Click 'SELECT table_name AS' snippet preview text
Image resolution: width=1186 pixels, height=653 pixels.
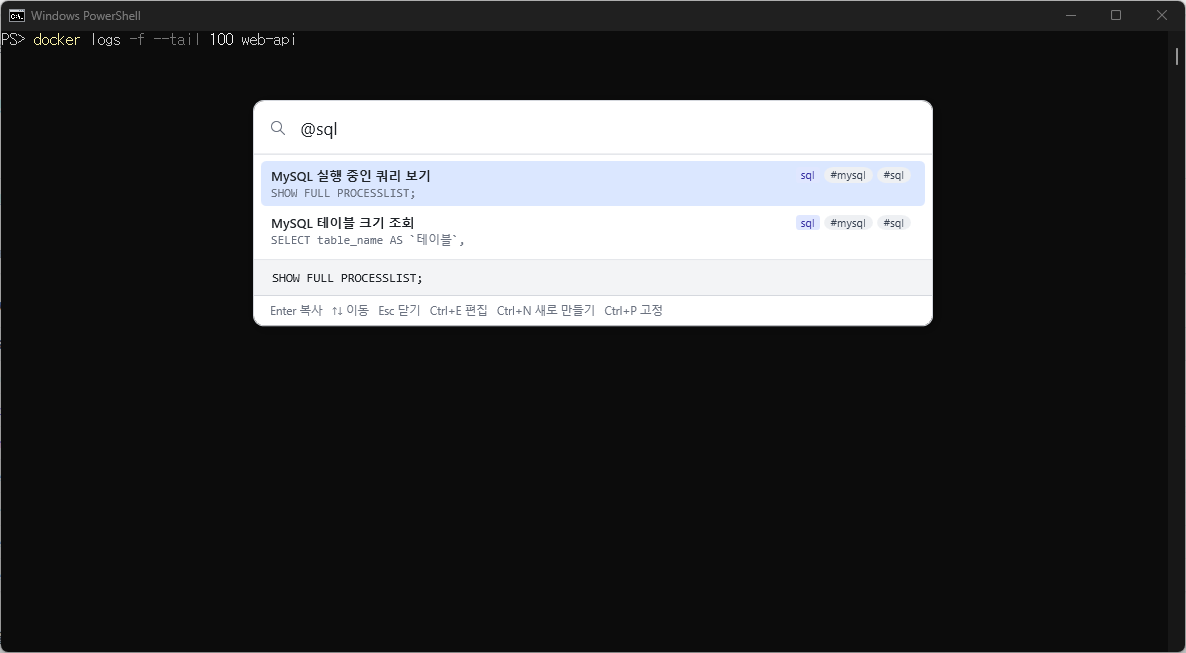(x=367, y=241)
